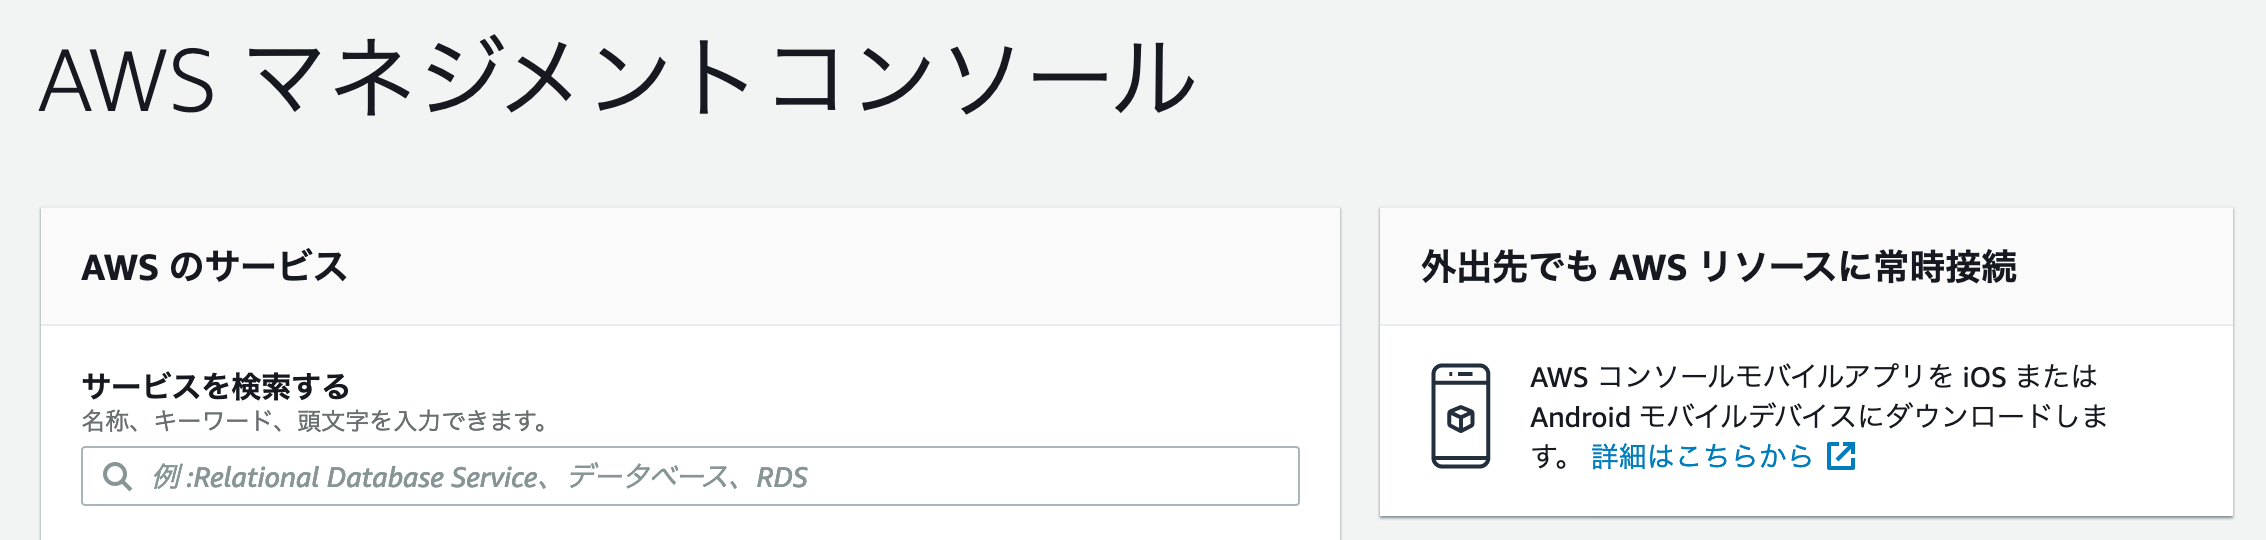The width and height of the screenshot is (2266, 540).
Task: Click the AWS コンソールモバイルアプリ description line
Action: tap(1813, 377)
